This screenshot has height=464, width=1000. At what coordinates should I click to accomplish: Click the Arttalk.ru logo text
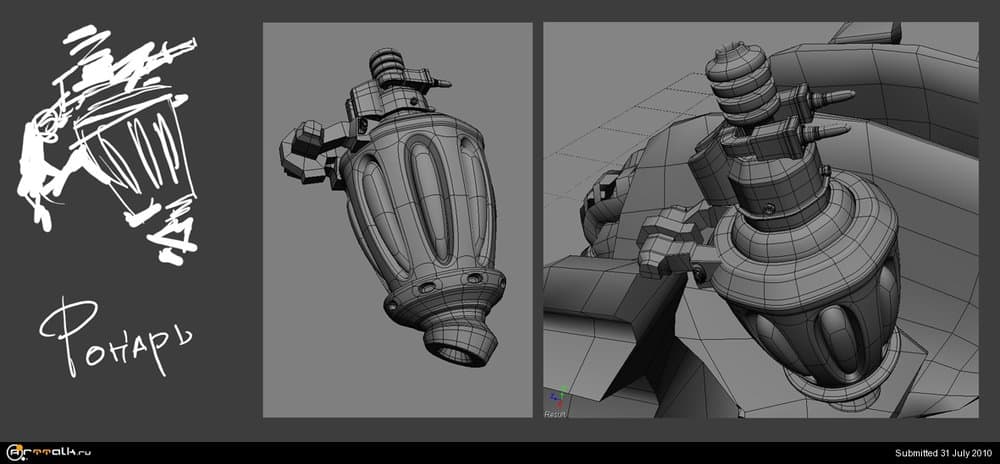[x=52, y=453]
